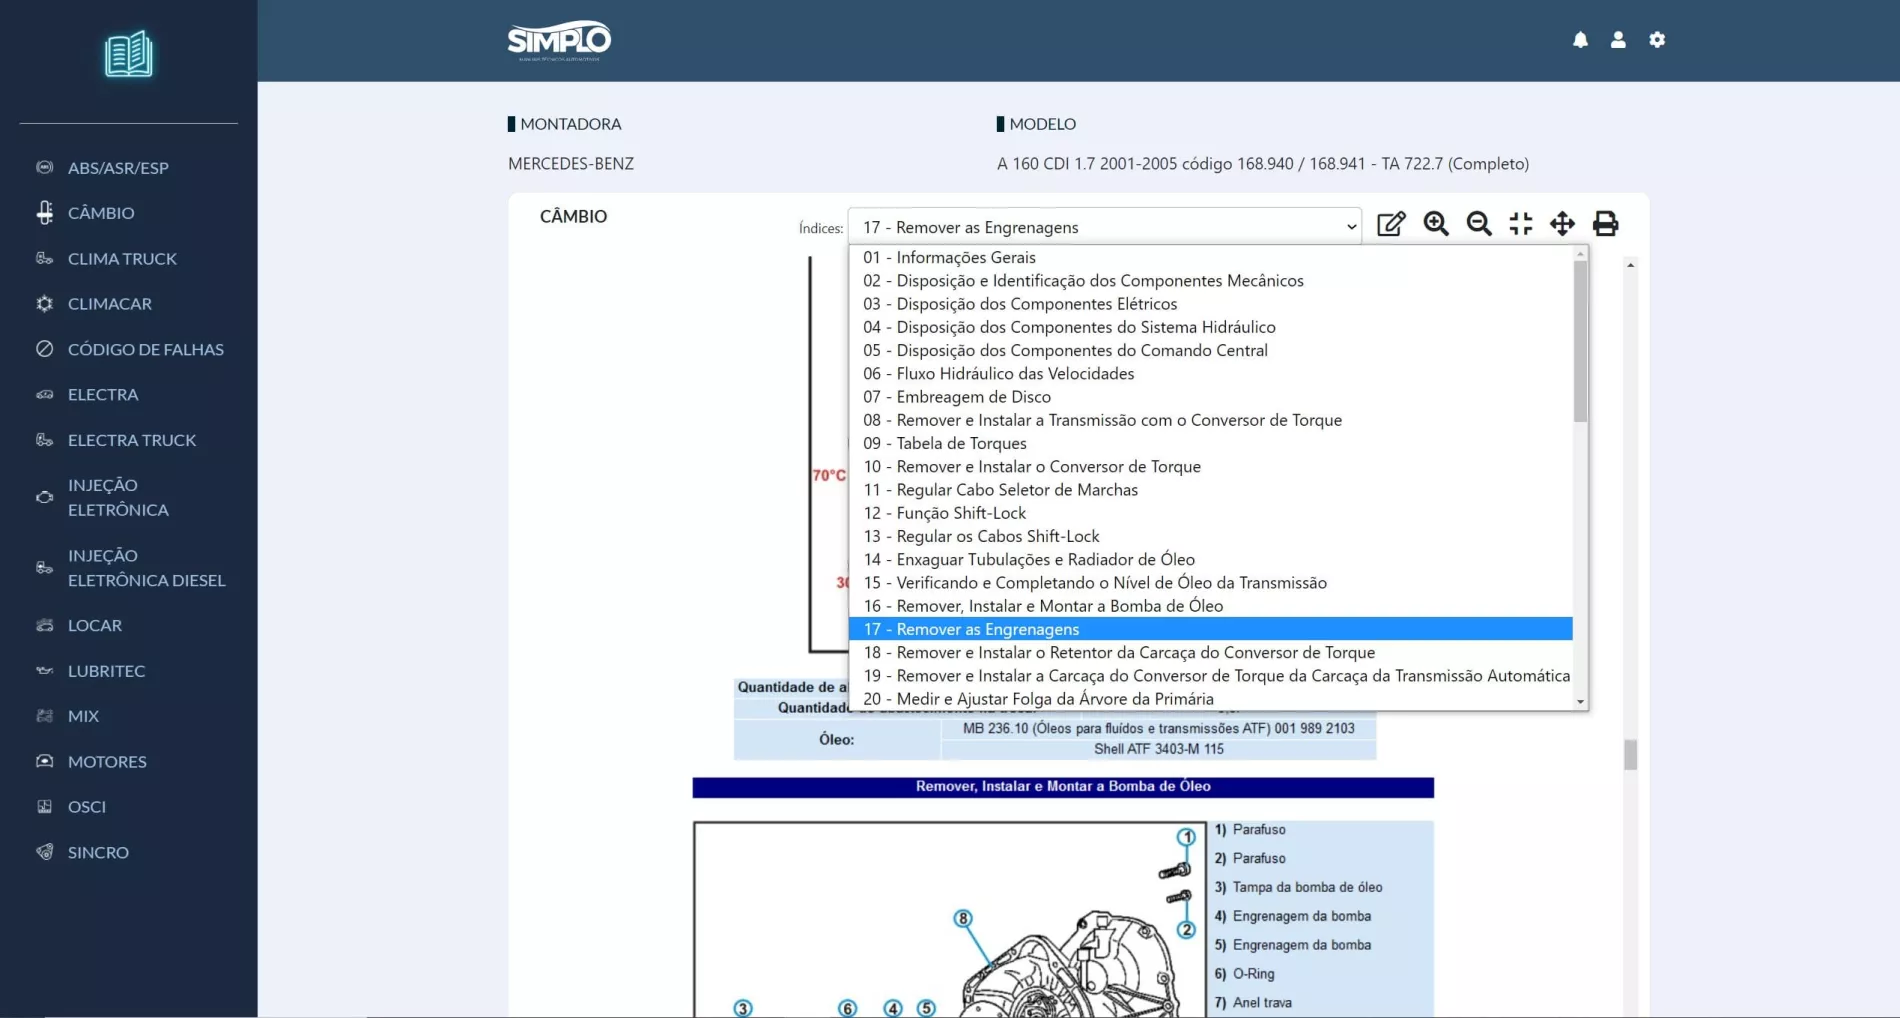
Task: Click the dropdown list scrollbar thumb
Action: (1580, 341)
